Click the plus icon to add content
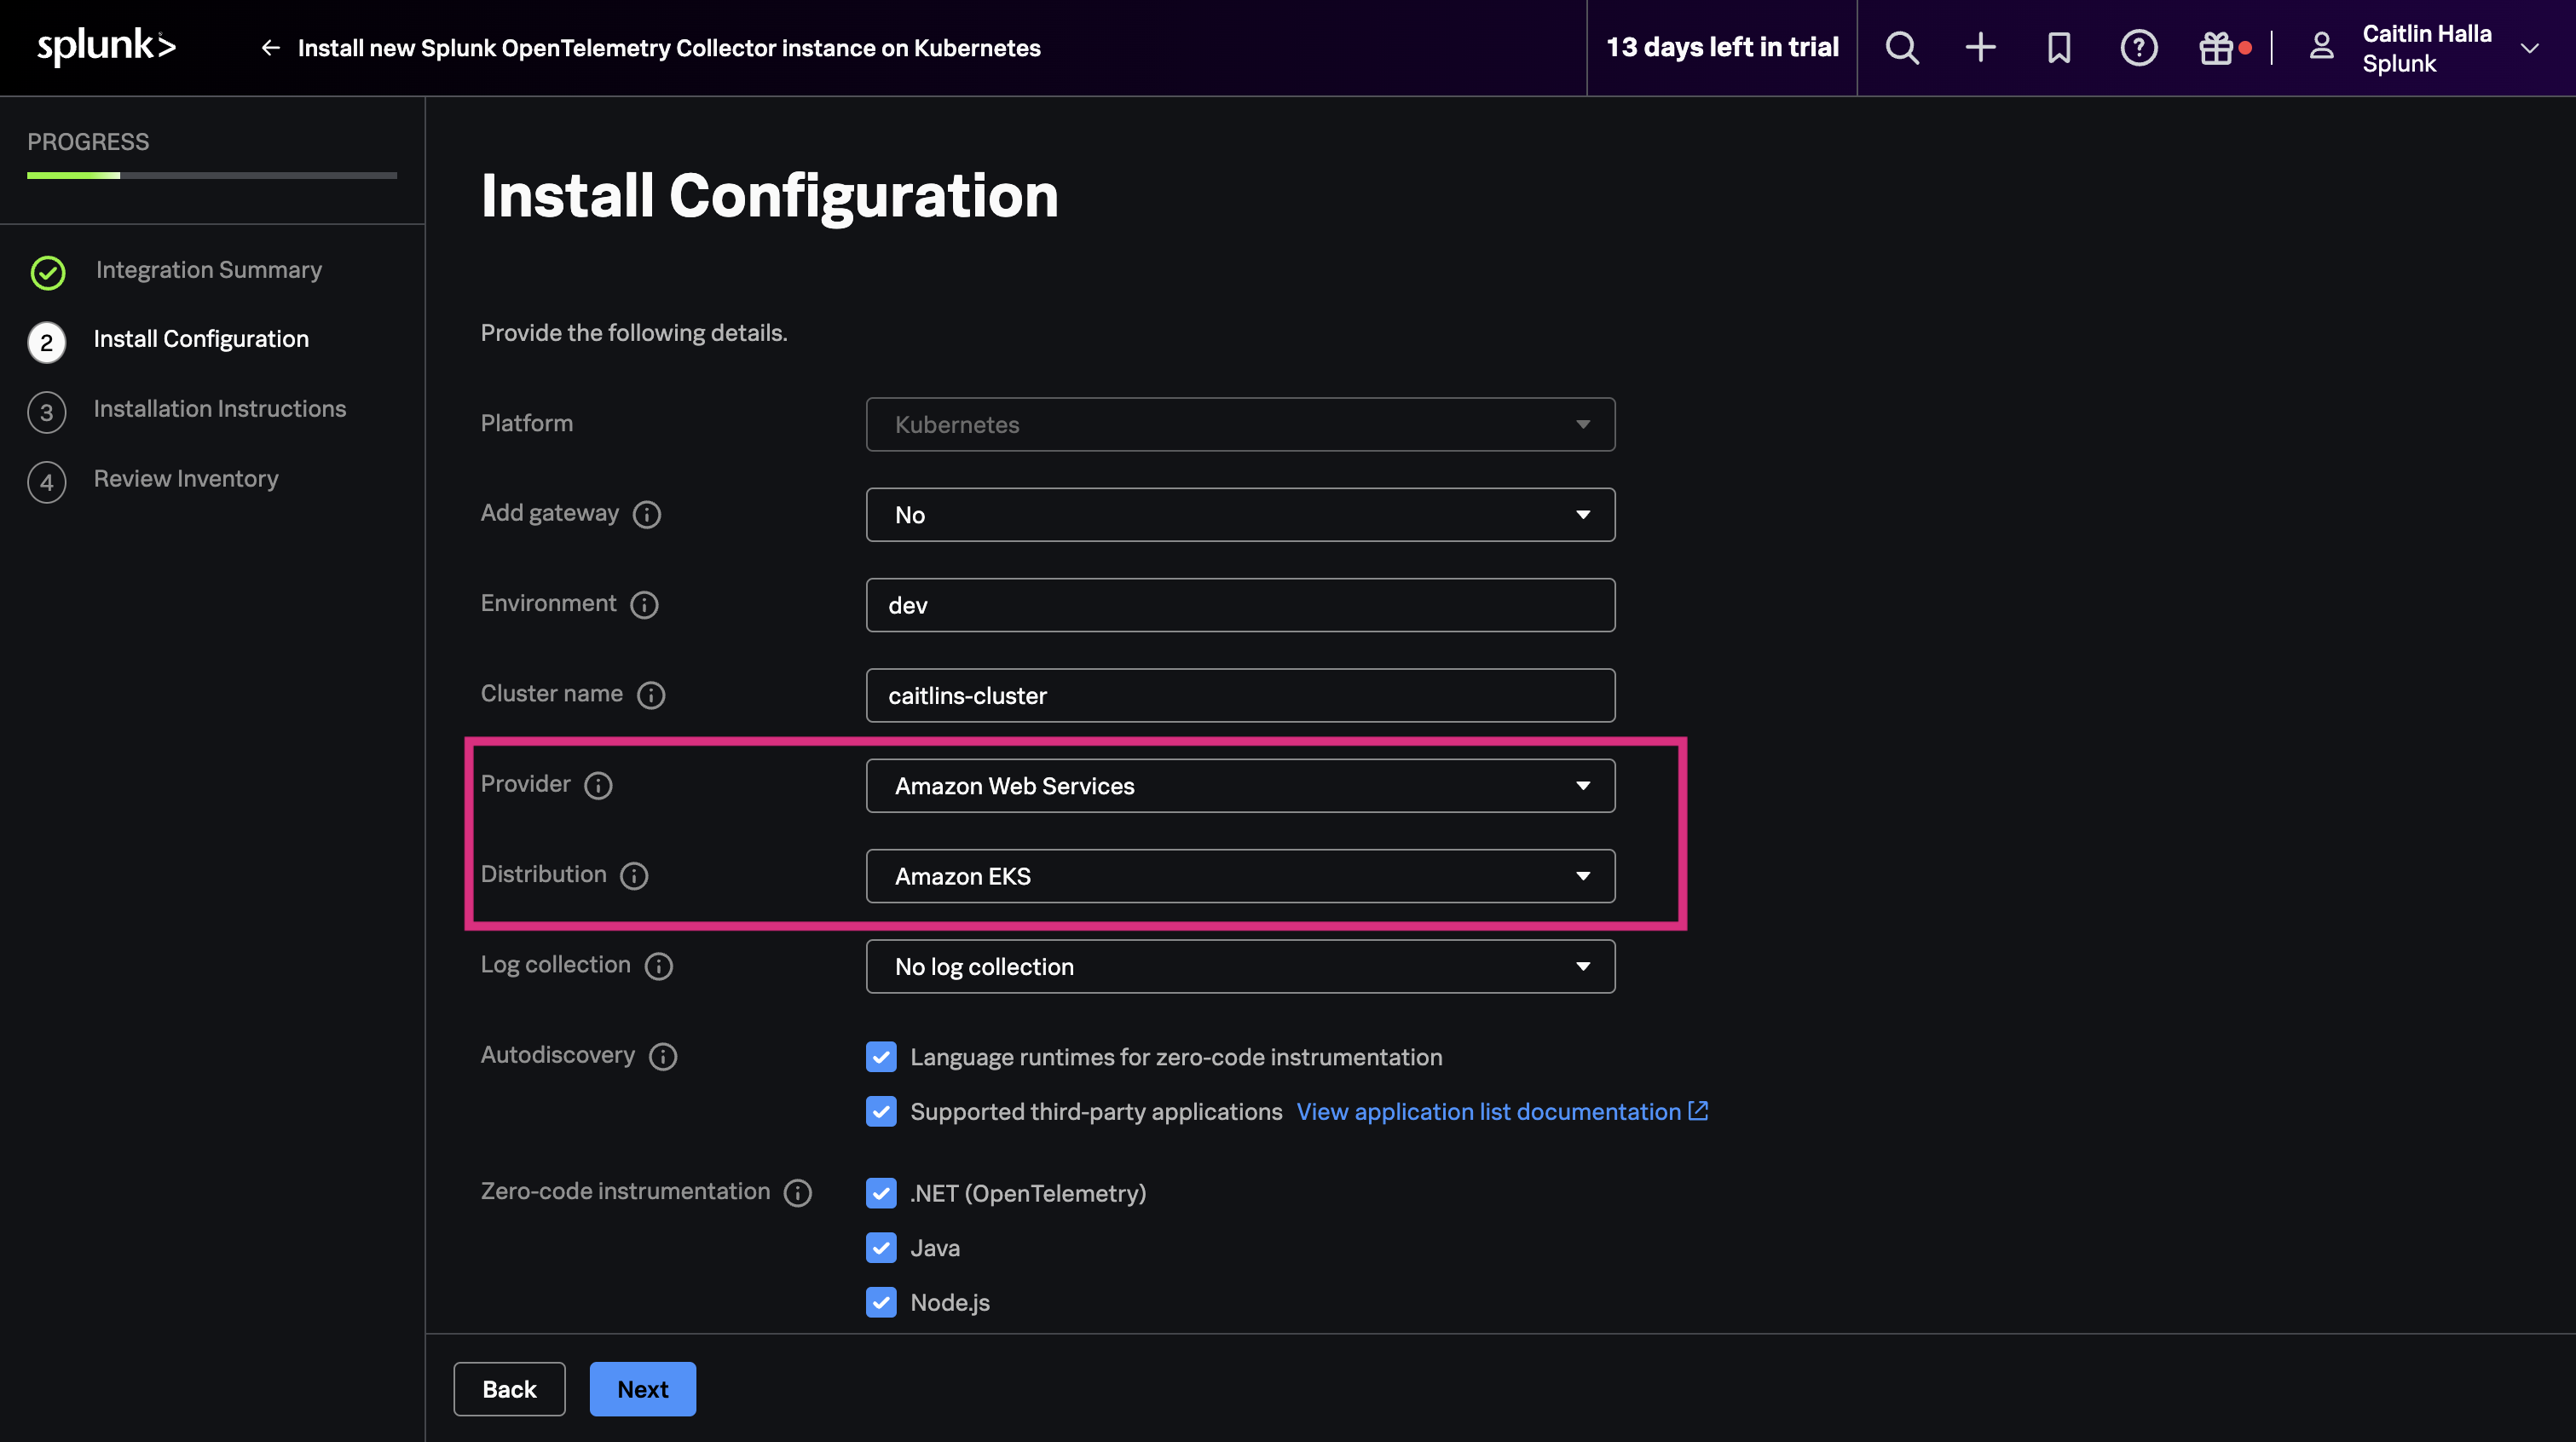2576x1442 pixels. click(1980, 47)
